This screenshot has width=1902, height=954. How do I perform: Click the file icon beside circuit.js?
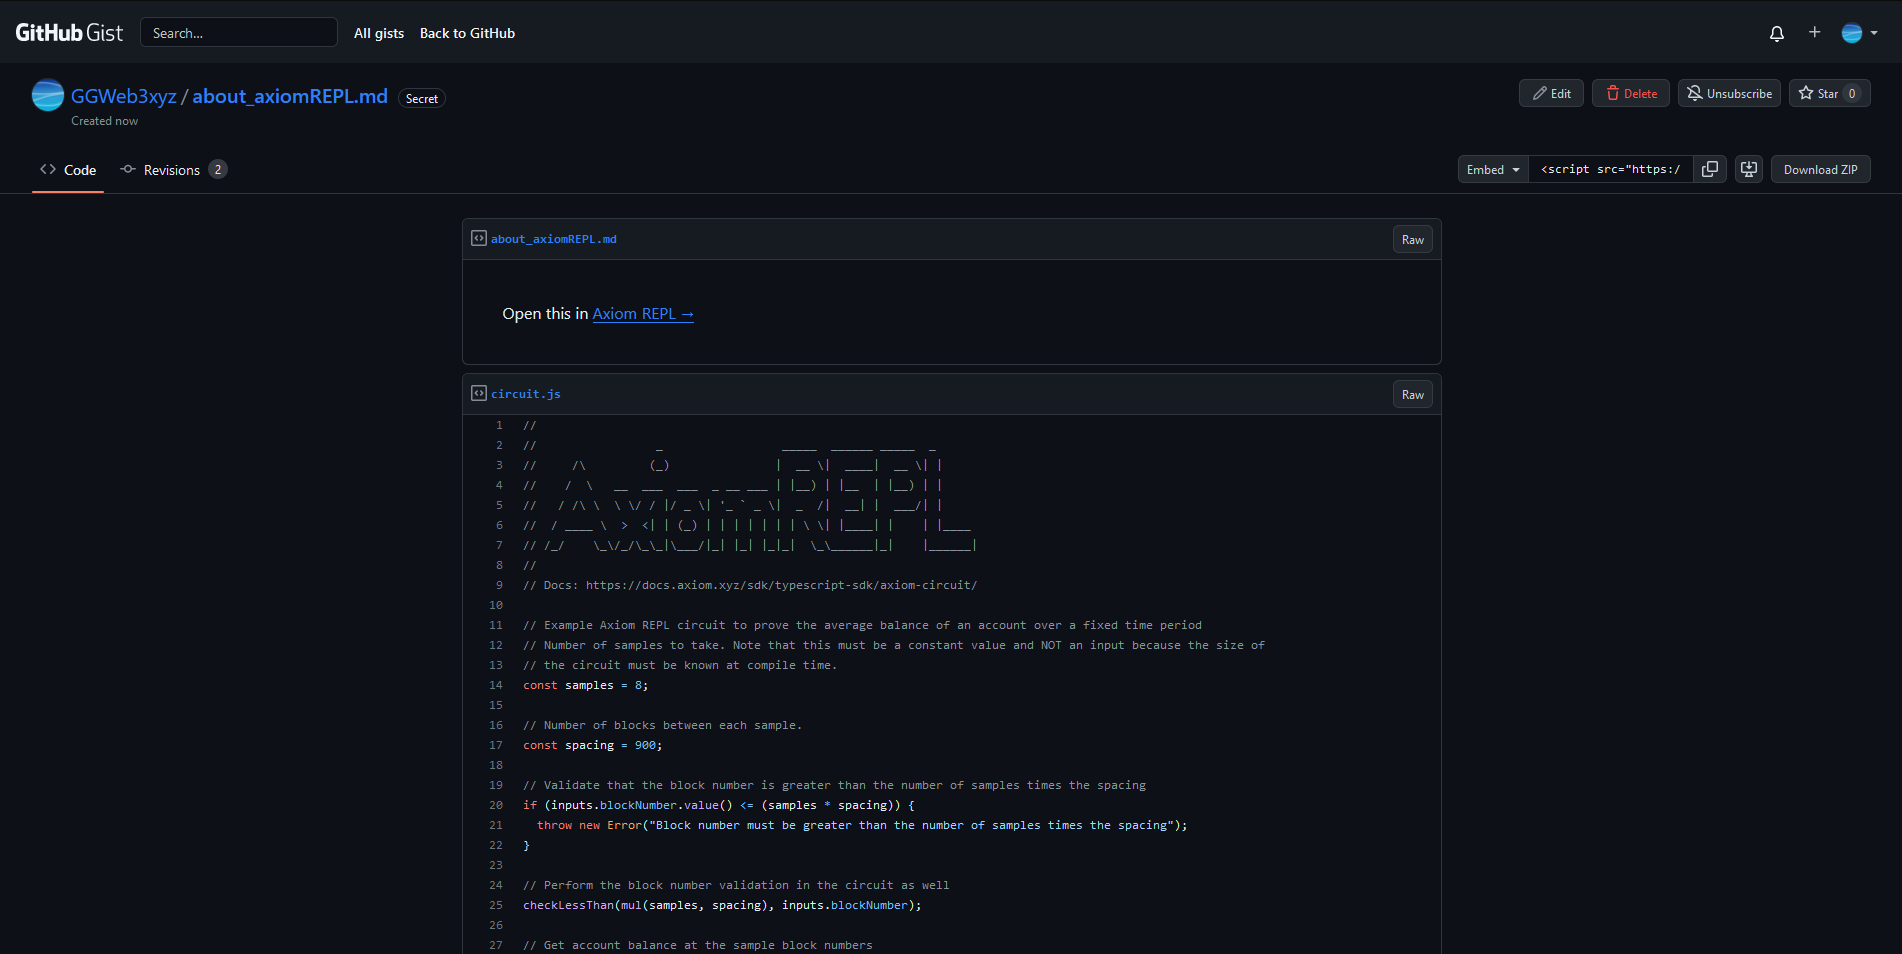479,394
